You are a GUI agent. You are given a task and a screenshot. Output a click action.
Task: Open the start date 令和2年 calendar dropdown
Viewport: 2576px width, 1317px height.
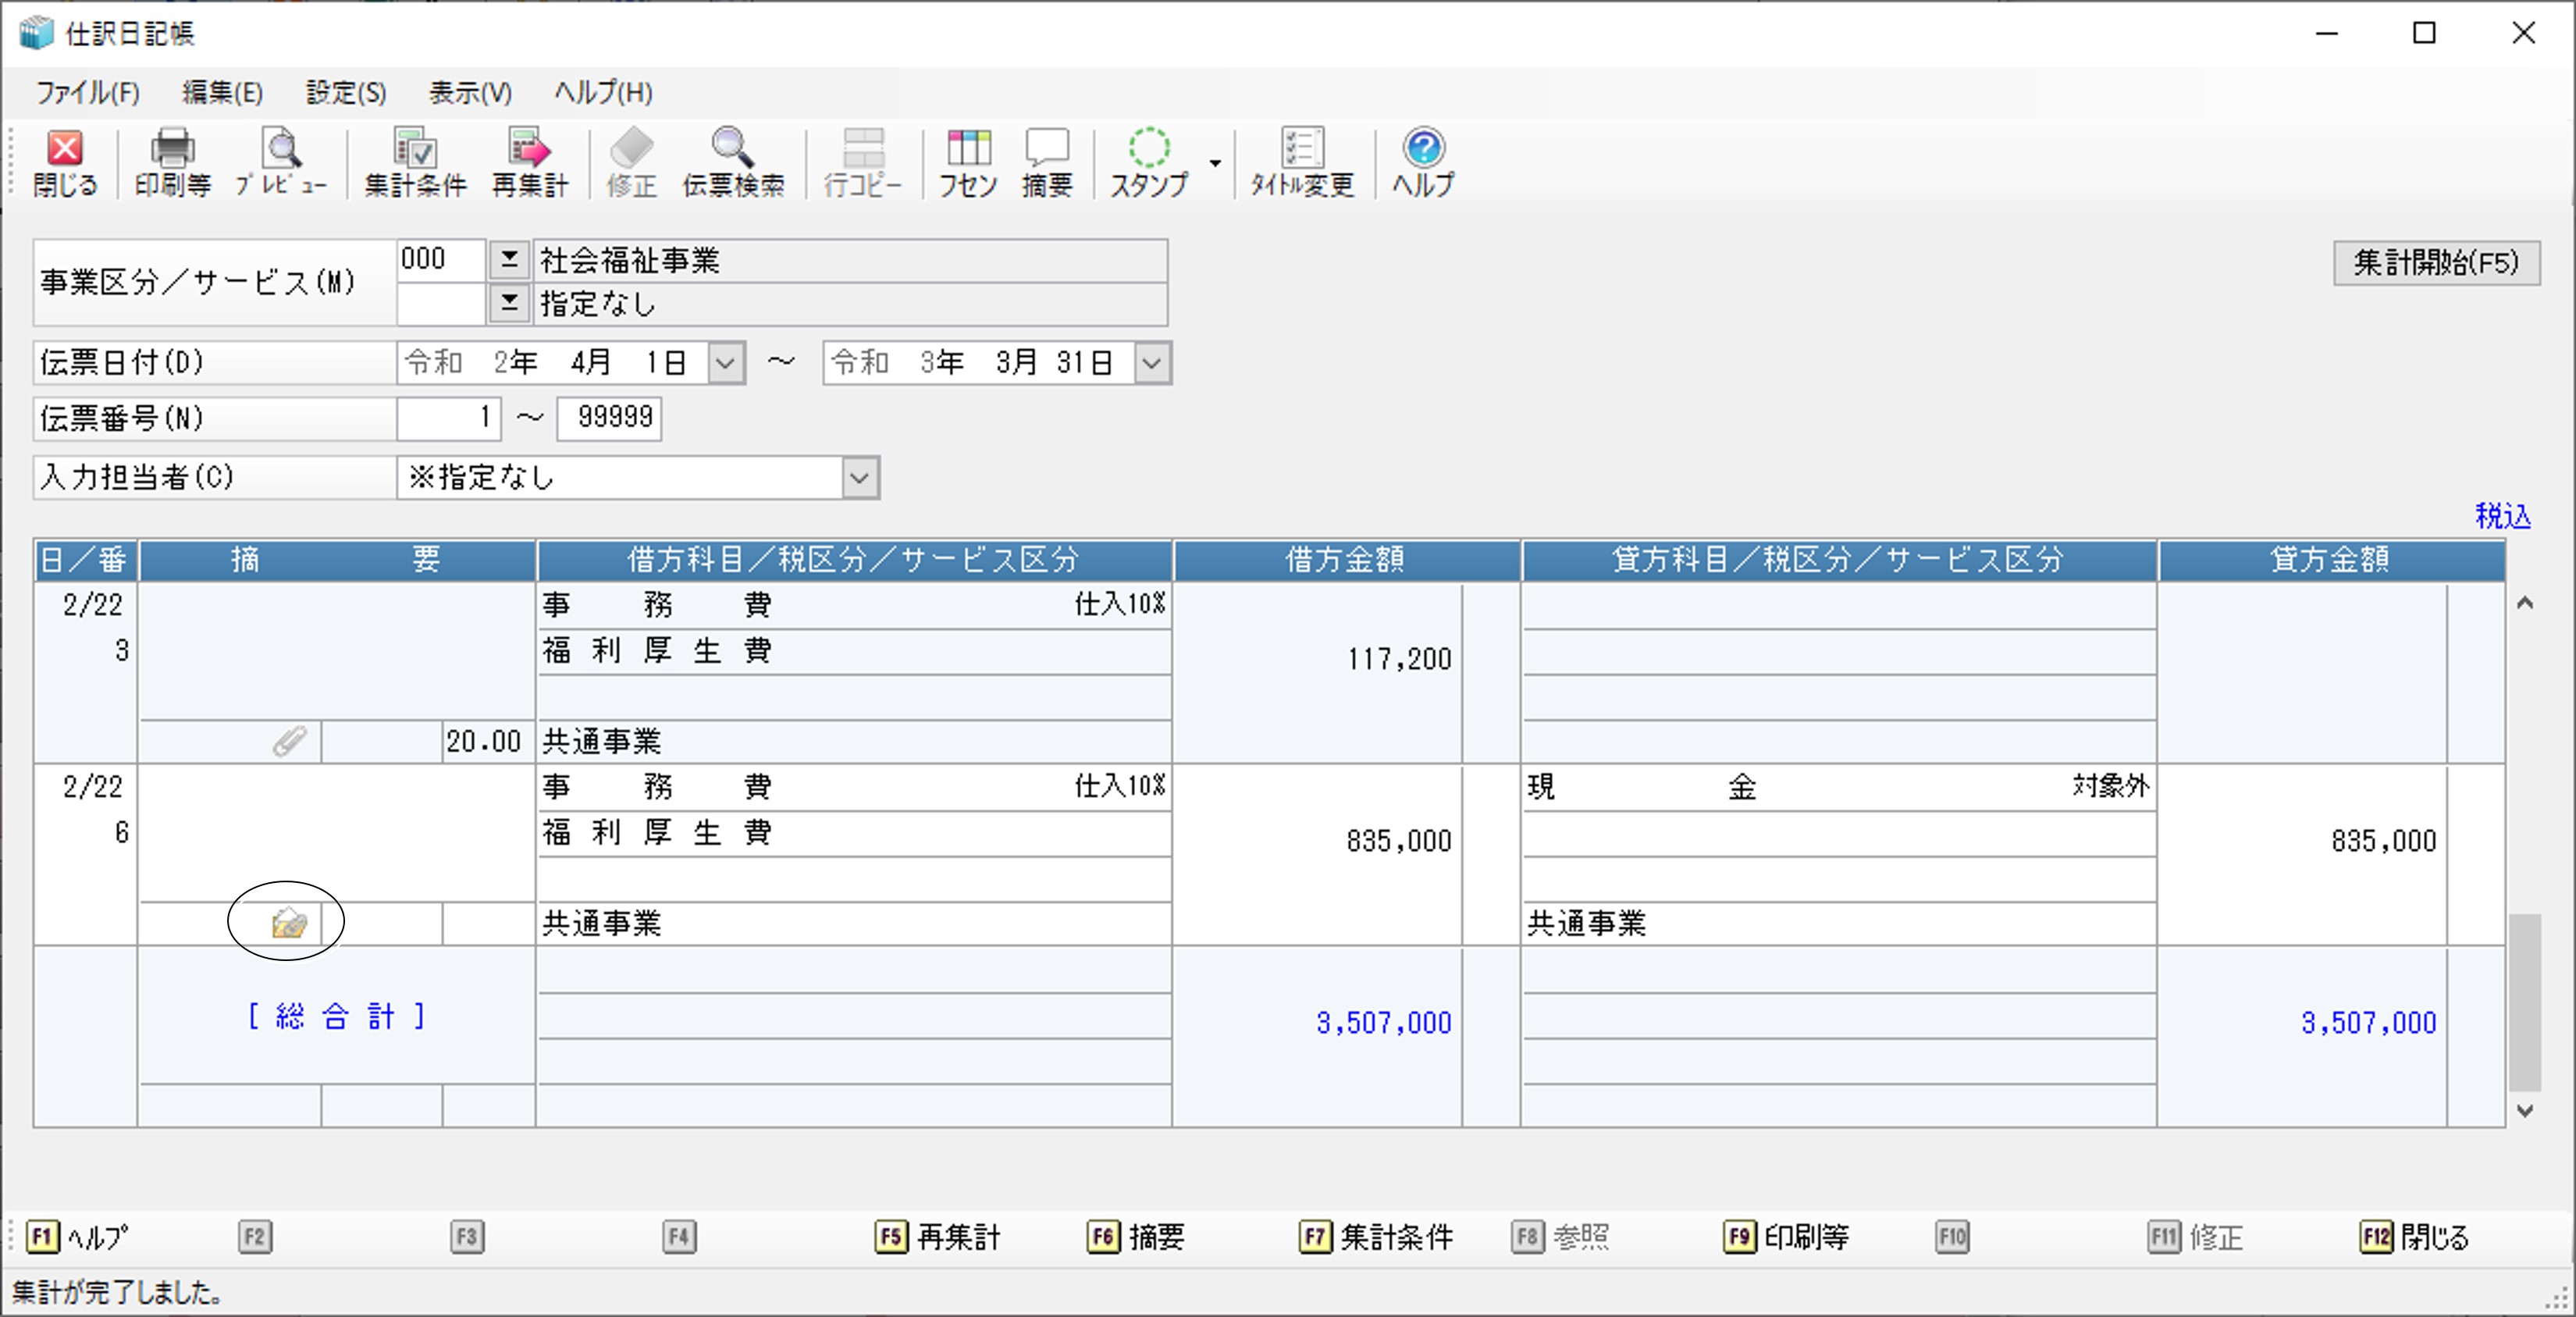click(726, 363)
